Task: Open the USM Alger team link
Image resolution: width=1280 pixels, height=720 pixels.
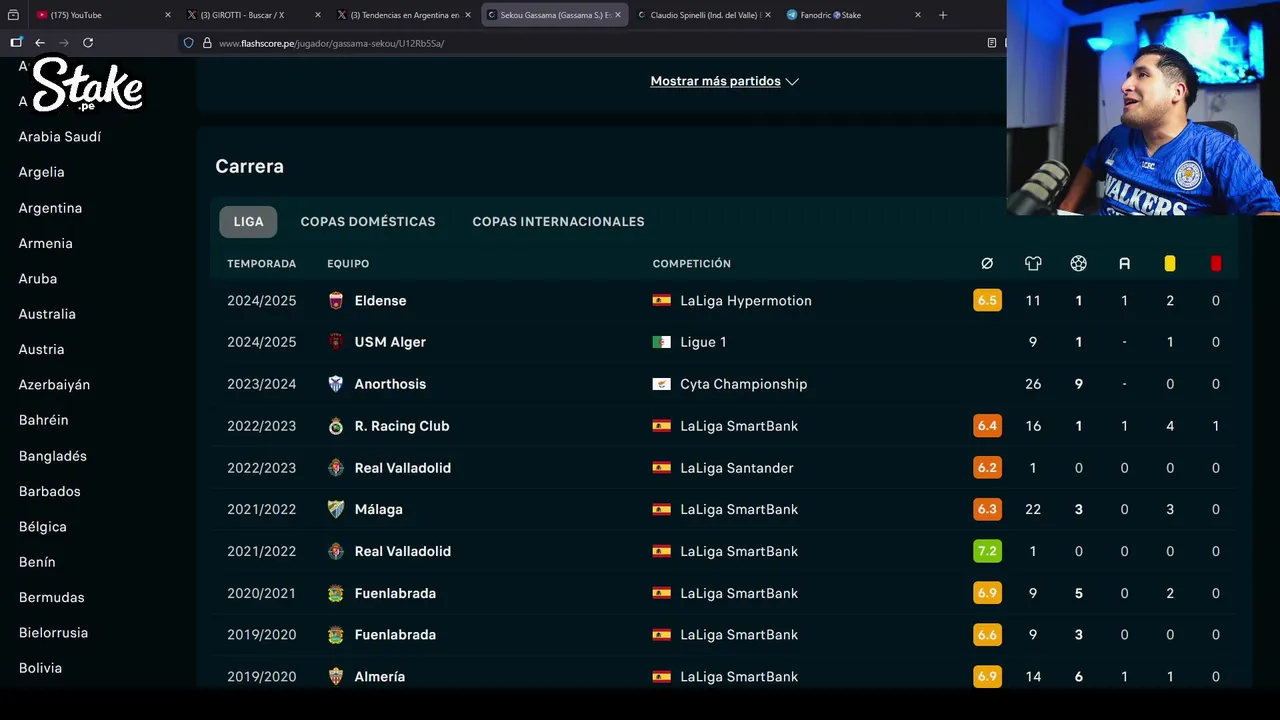Action: coord(390,342)
